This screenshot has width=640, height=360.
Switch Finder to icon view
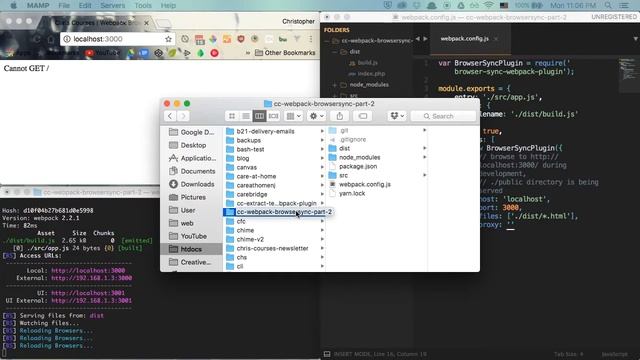click(232, 116)
